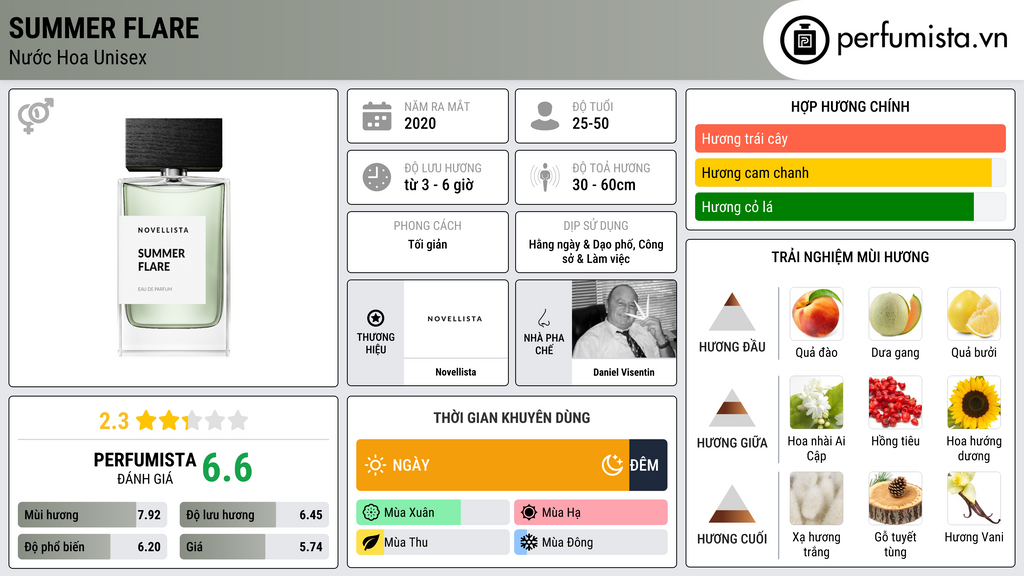1024x576 pixels.
Task: Click the nose icon above Nhà pha chế
Action: 543,318
